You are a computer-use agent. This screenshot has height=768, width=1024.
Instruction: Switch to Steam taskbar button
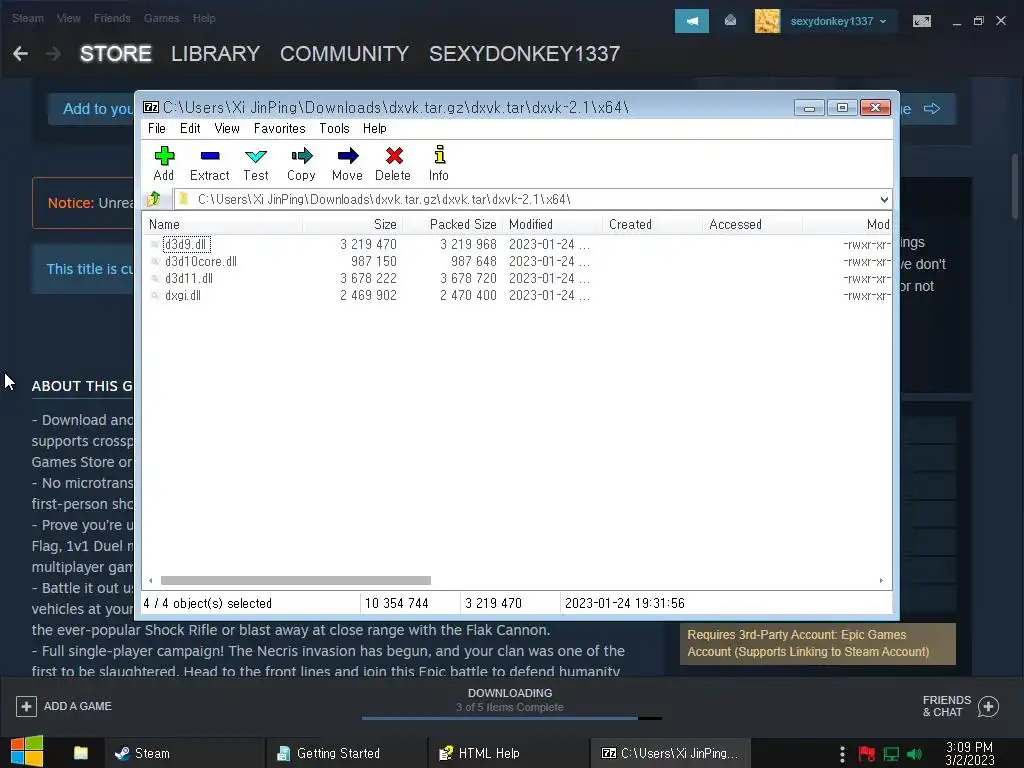pyautogui.click(x=184, y=753)
